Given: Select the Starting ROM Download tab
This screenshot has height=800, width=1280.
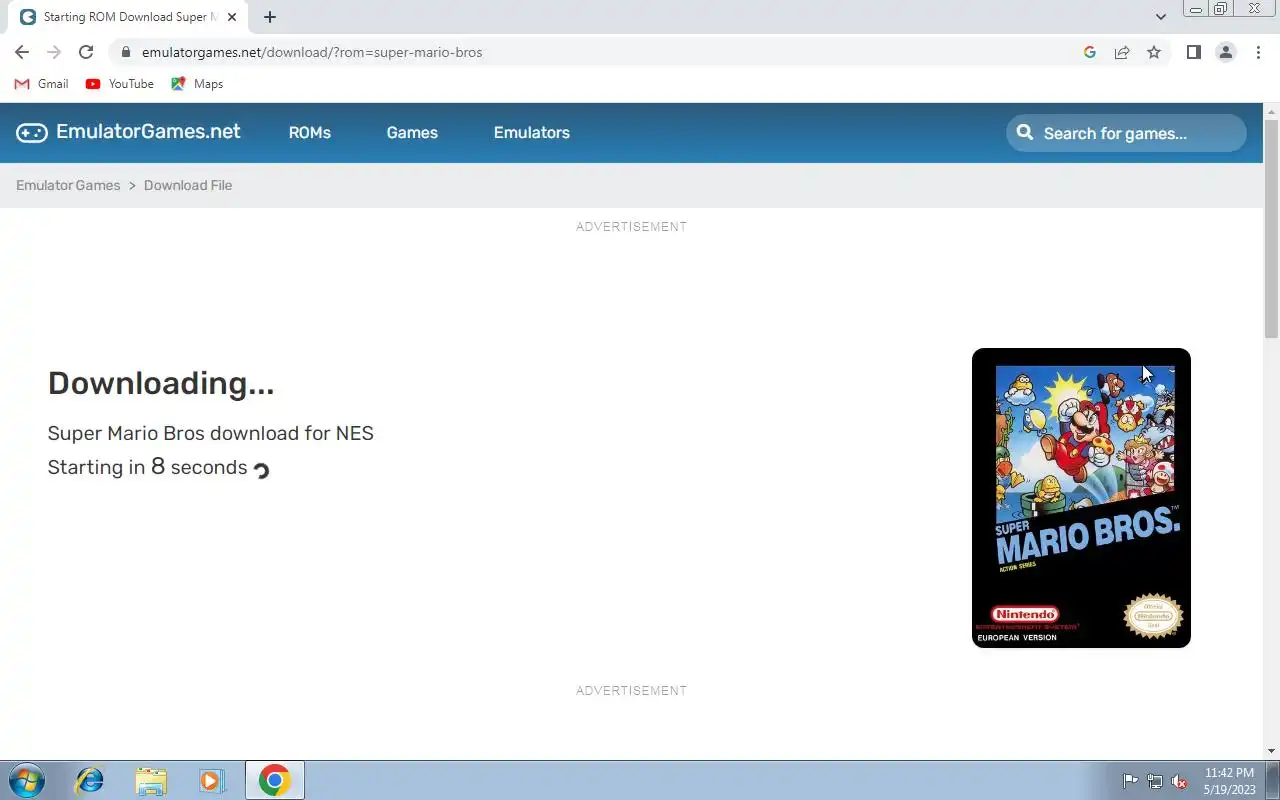Looking at the screenshot, I should click(x=128, y=17).
